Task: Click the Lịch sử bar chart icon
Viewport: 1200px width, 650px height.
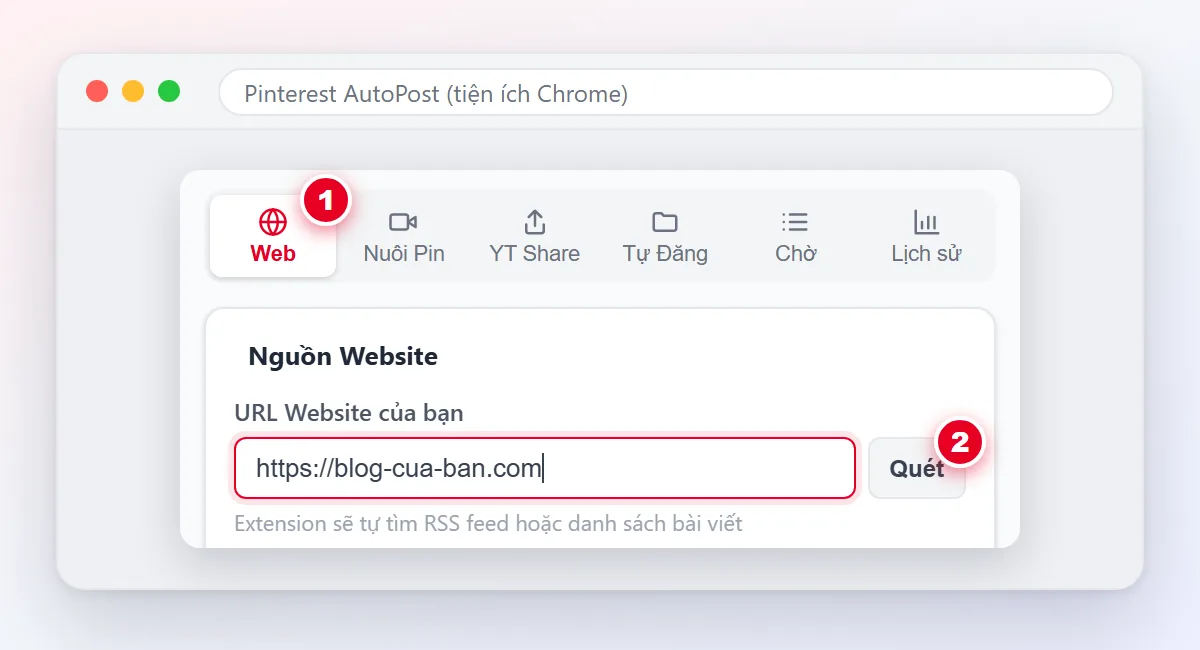Action: [x=926, y=222]
